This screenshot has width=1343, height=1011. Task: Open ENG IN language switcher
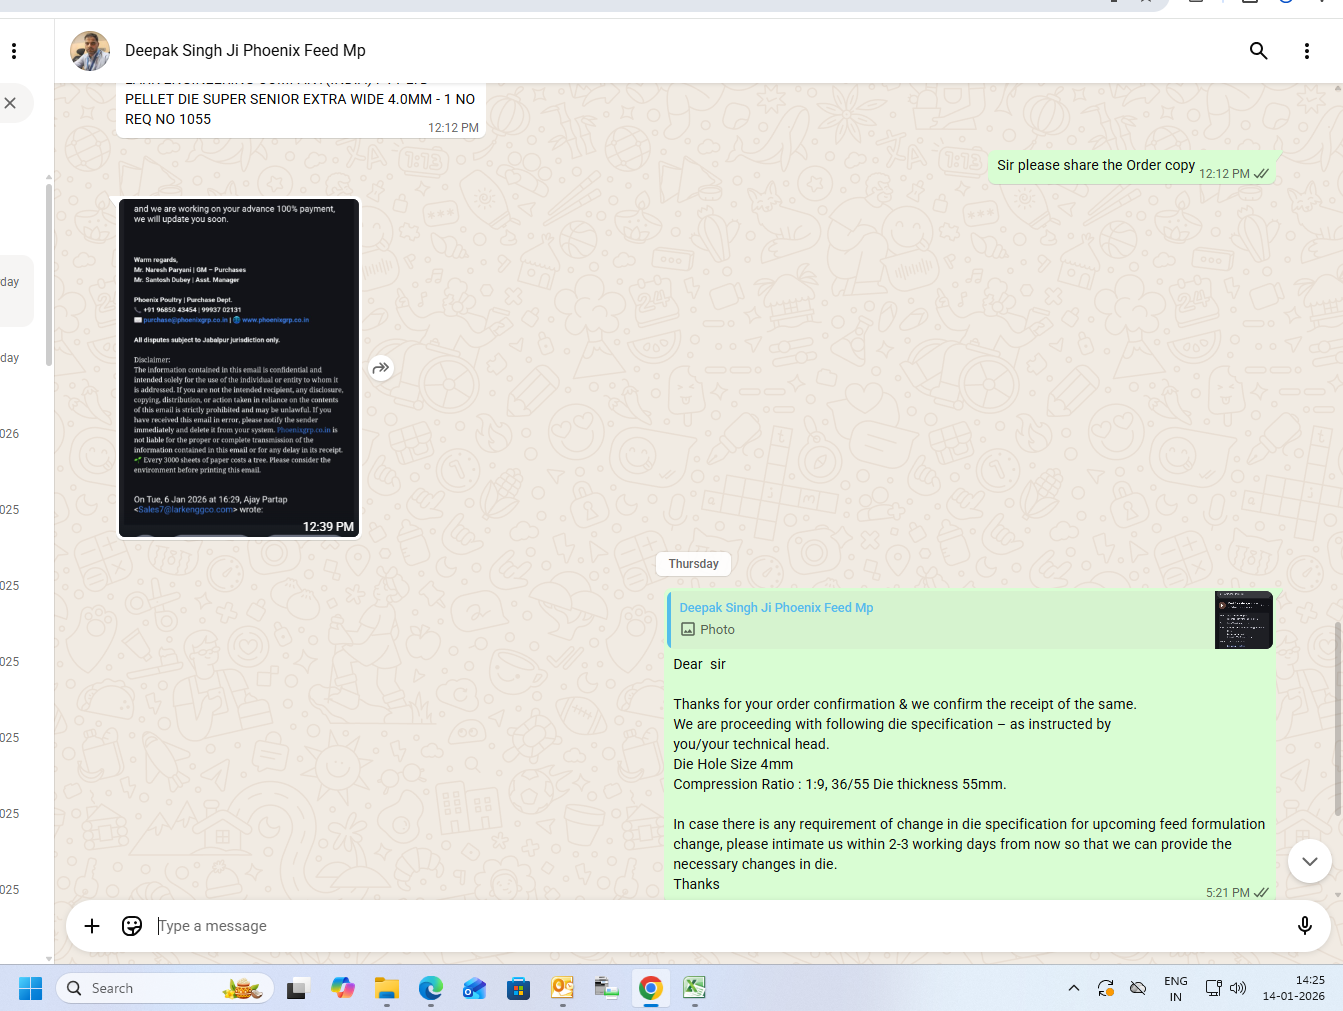click(x=1175, y=988)
